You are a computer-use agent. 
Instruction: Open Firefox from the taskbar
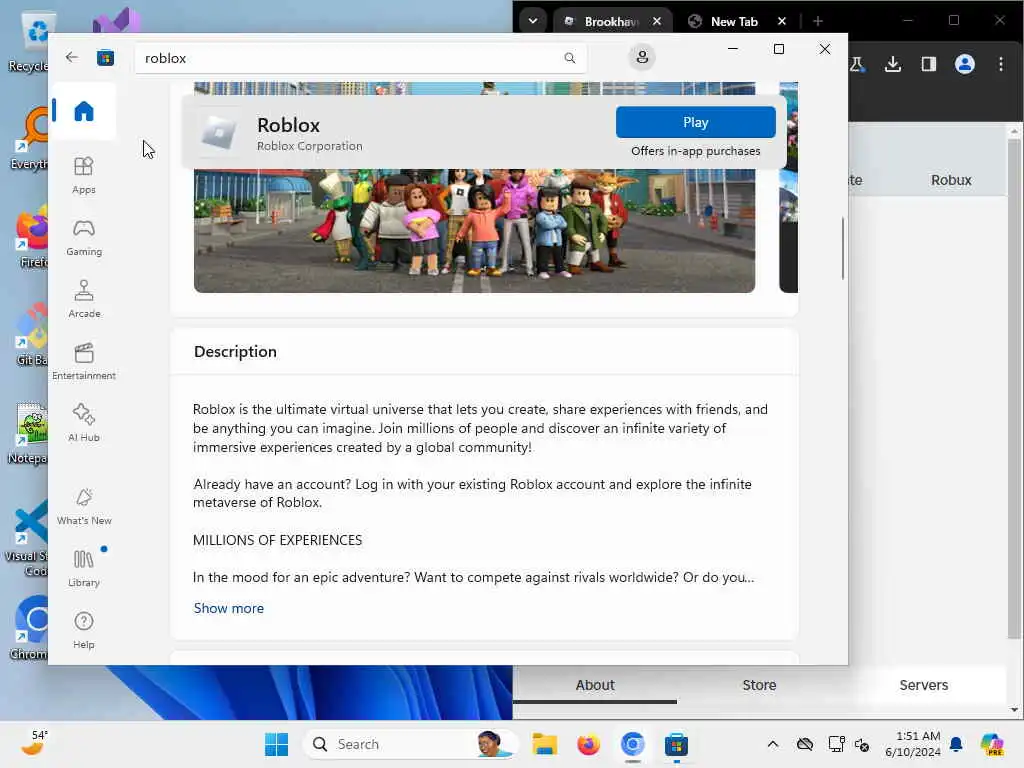tap(588, 744)
